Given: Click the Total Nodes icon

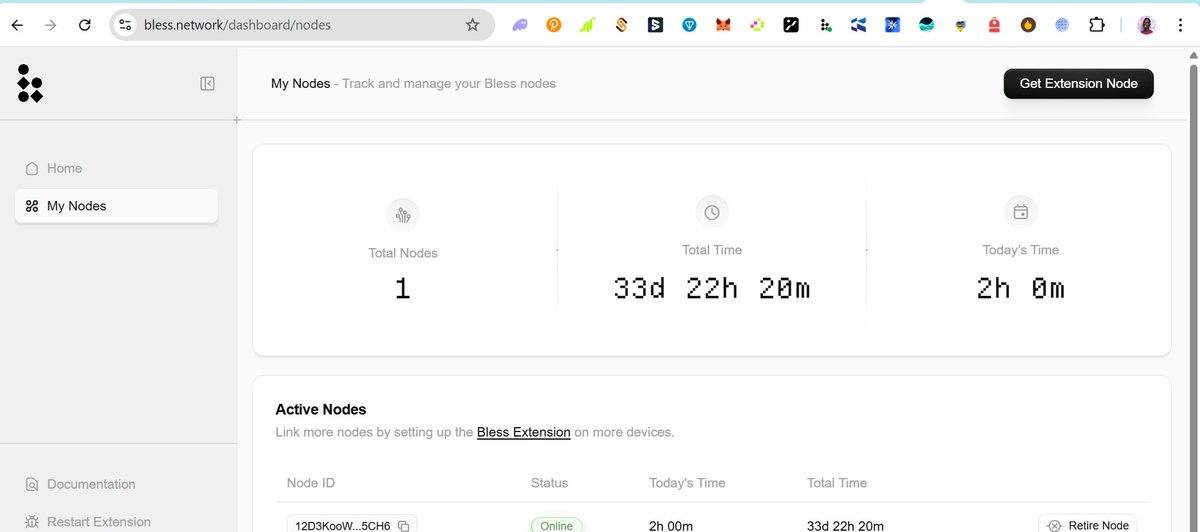Looking at the screenshot, I should [x=402, y=214].
